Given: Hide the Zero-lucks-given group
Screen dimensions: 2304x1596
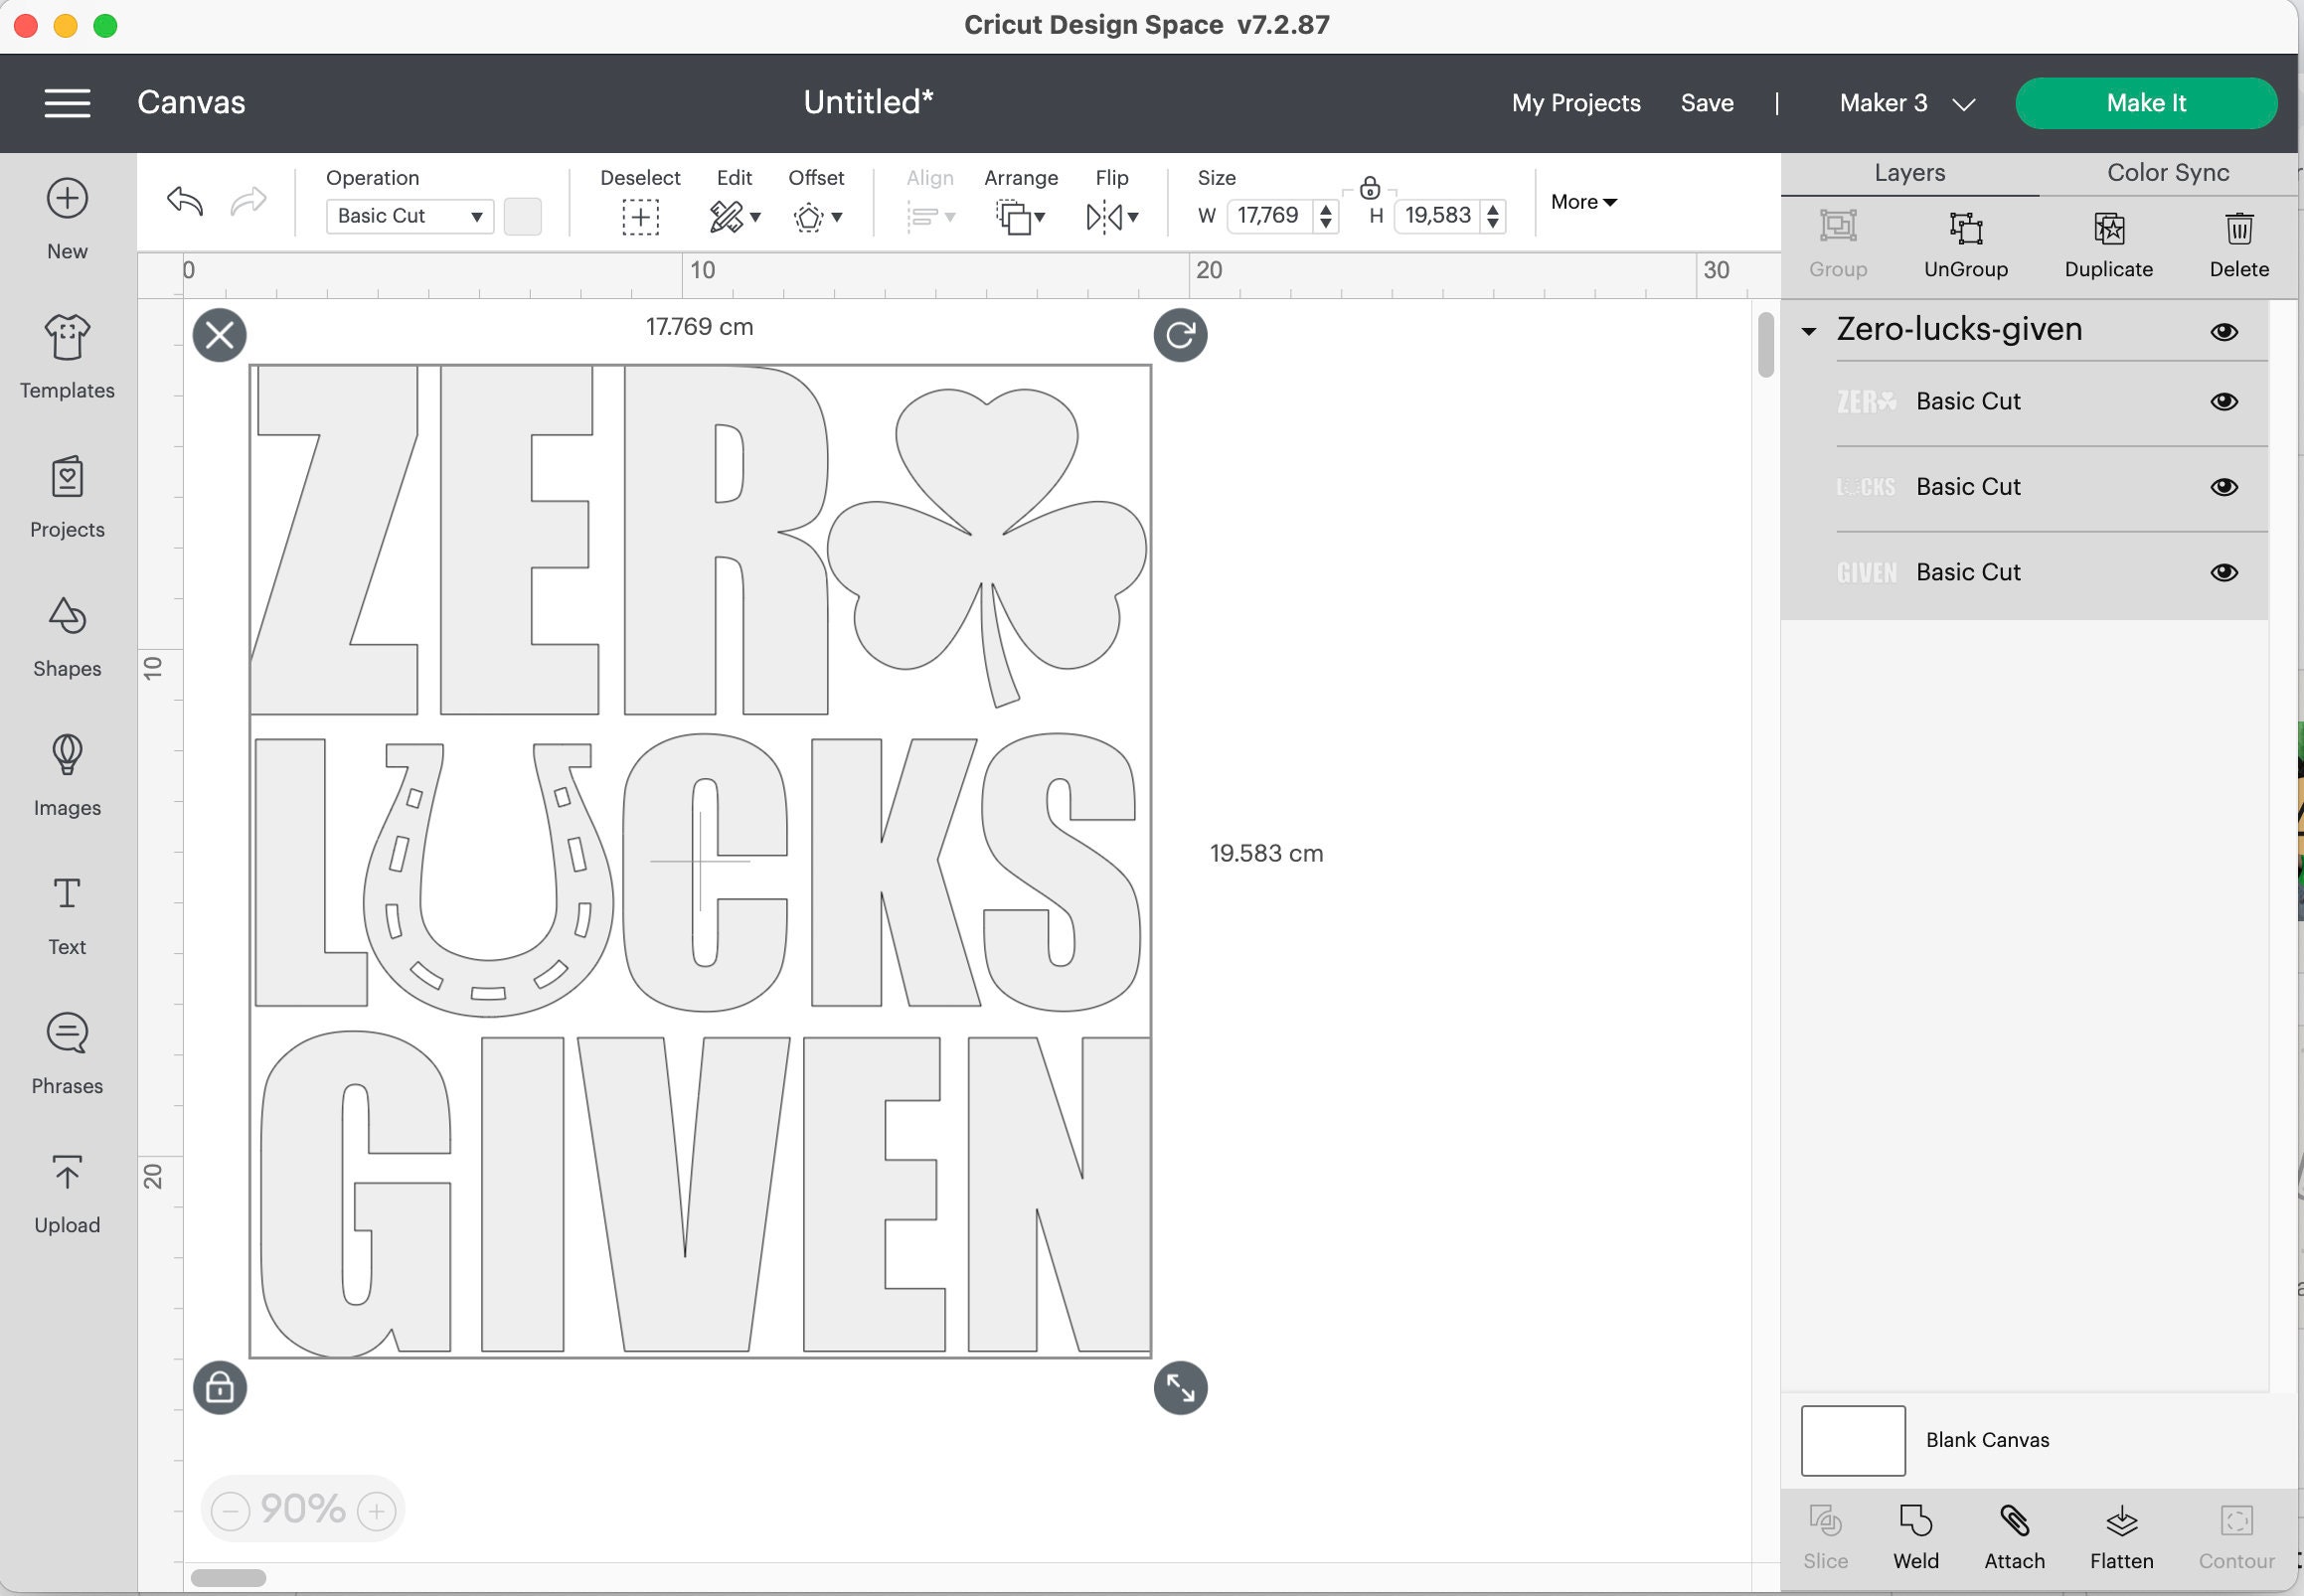Looking at the screenshot, I should tap(2225, 331).
